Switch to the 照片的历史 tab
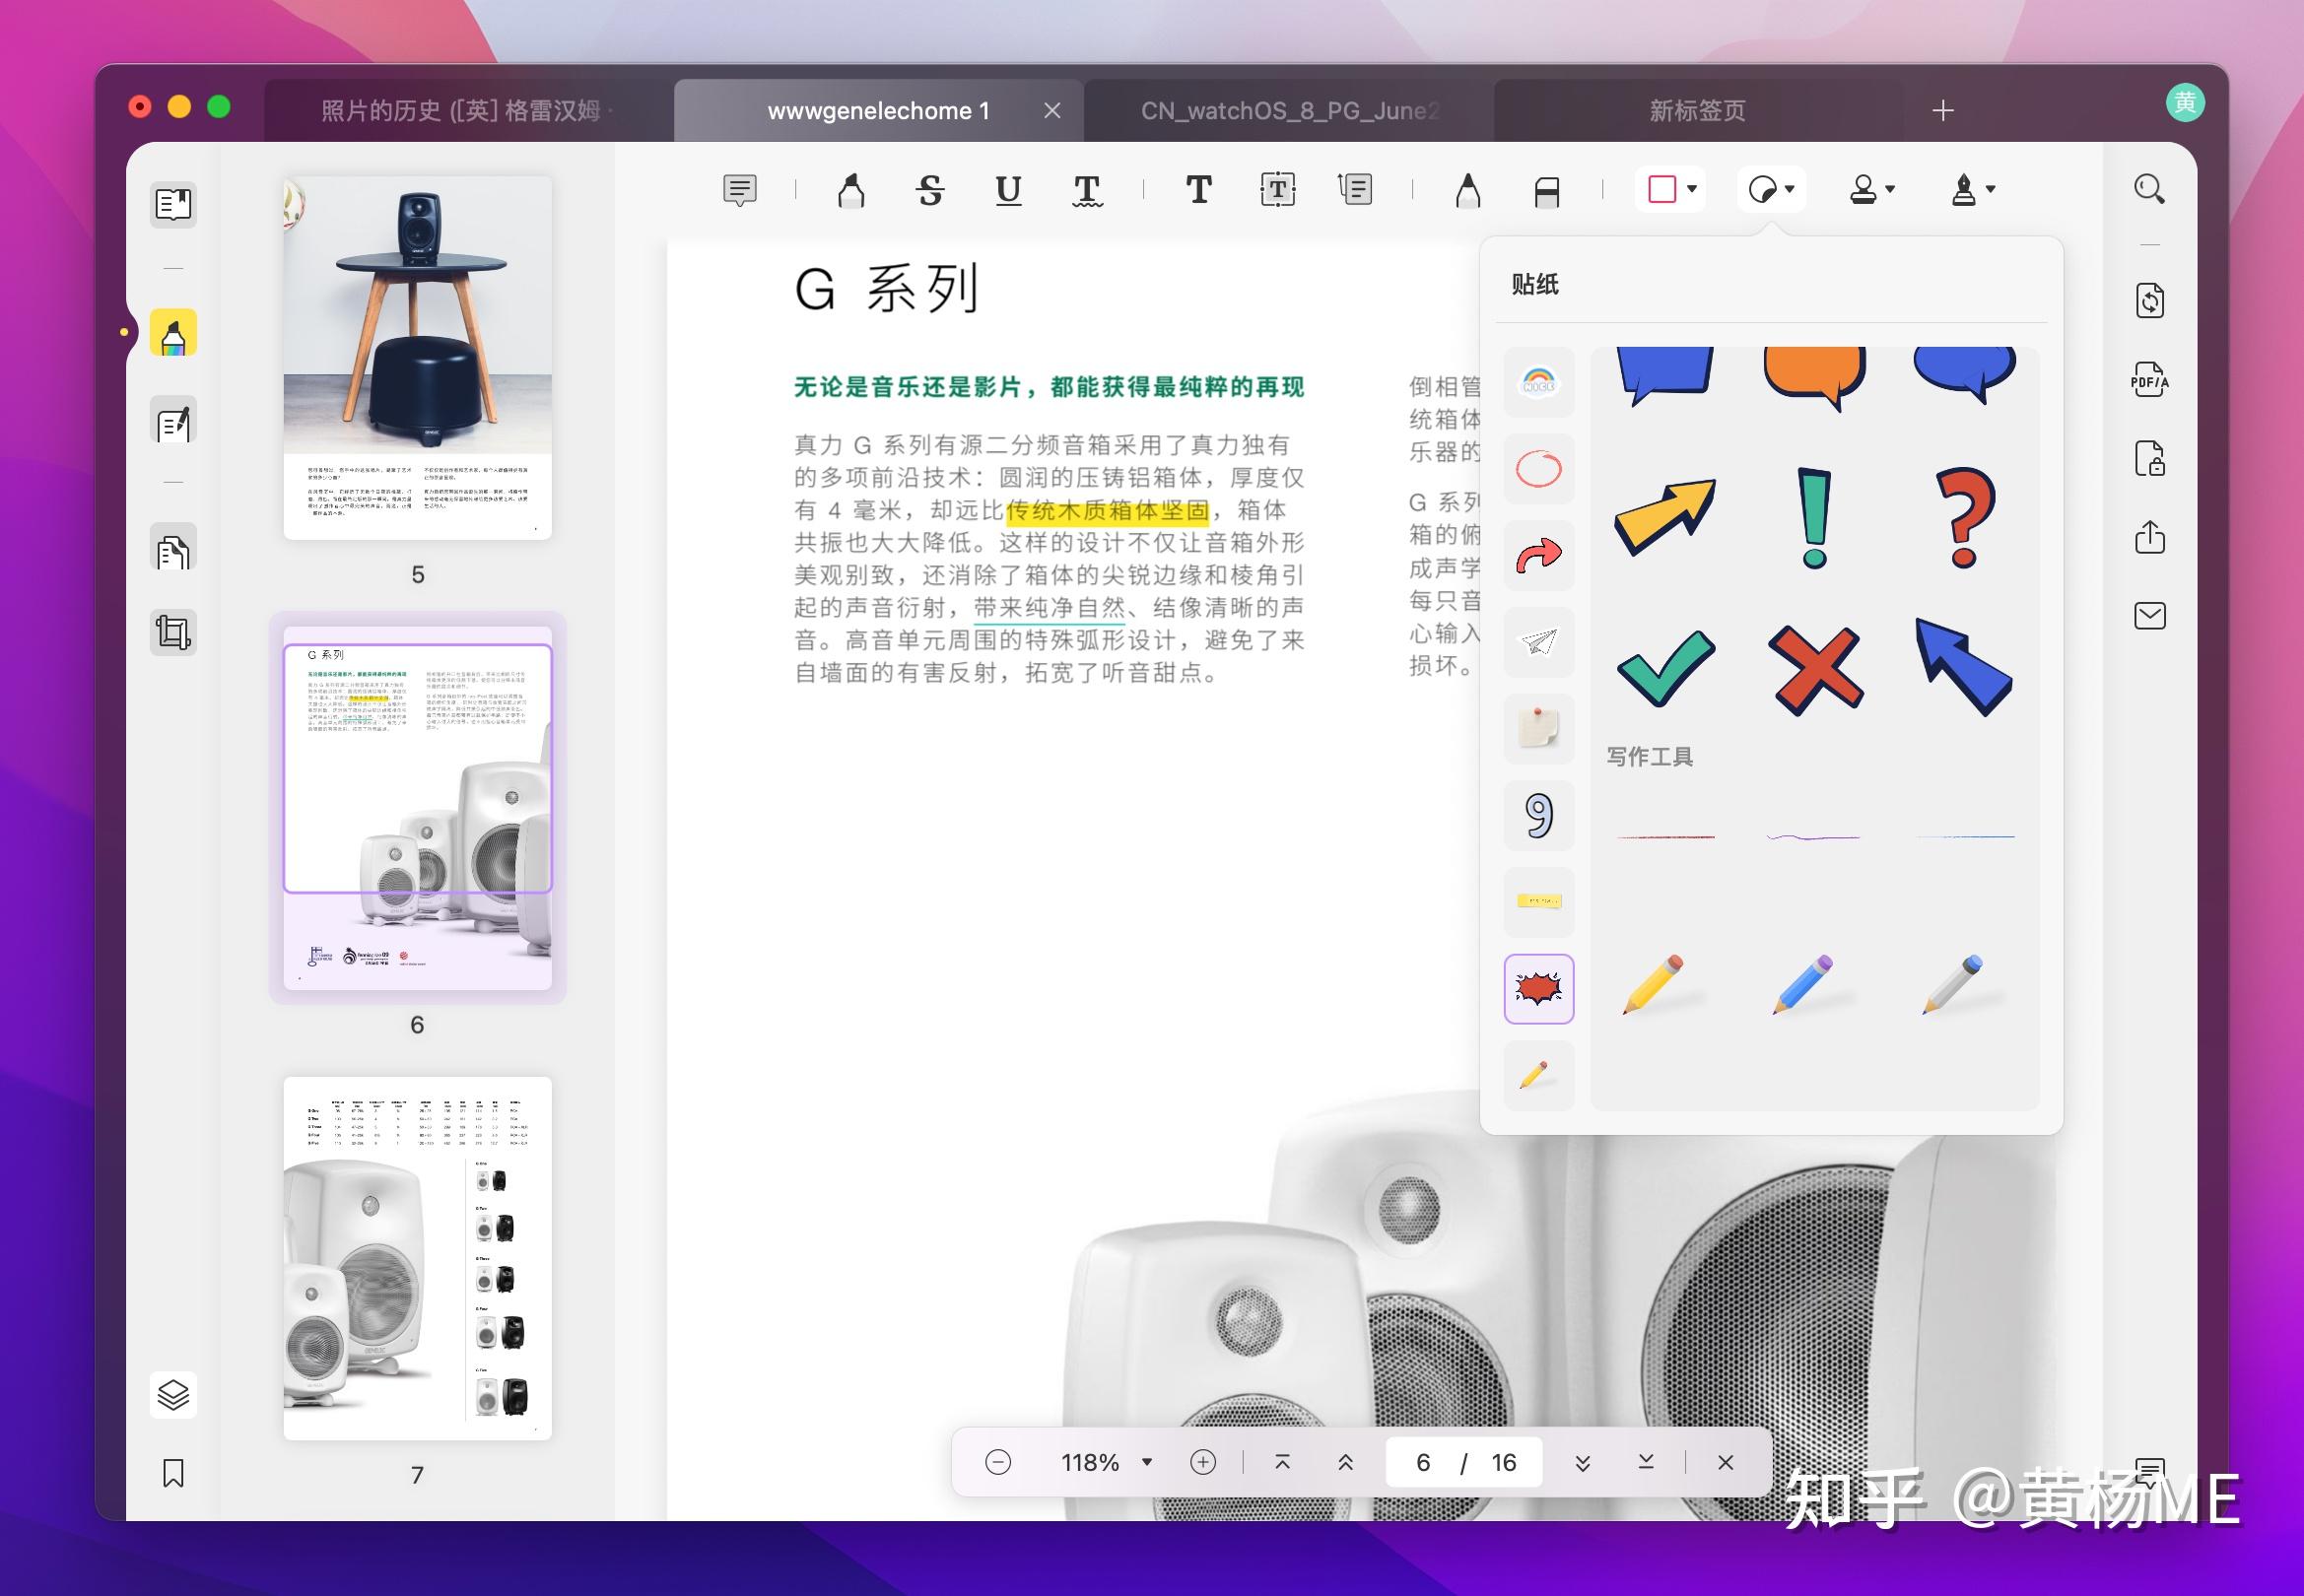The image size is (2304, 1596). (x=468, y=110)
